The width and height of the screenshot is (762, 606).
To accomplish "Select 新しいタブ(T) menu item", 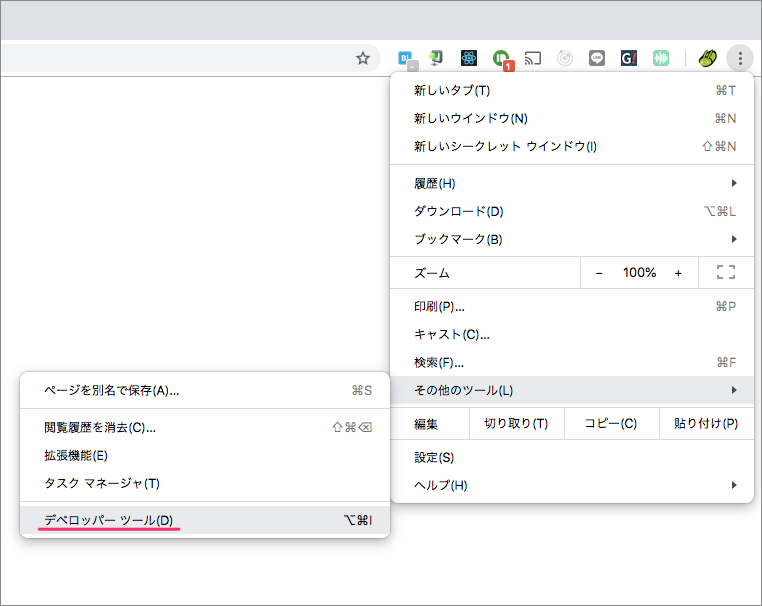I will [572, 90].
